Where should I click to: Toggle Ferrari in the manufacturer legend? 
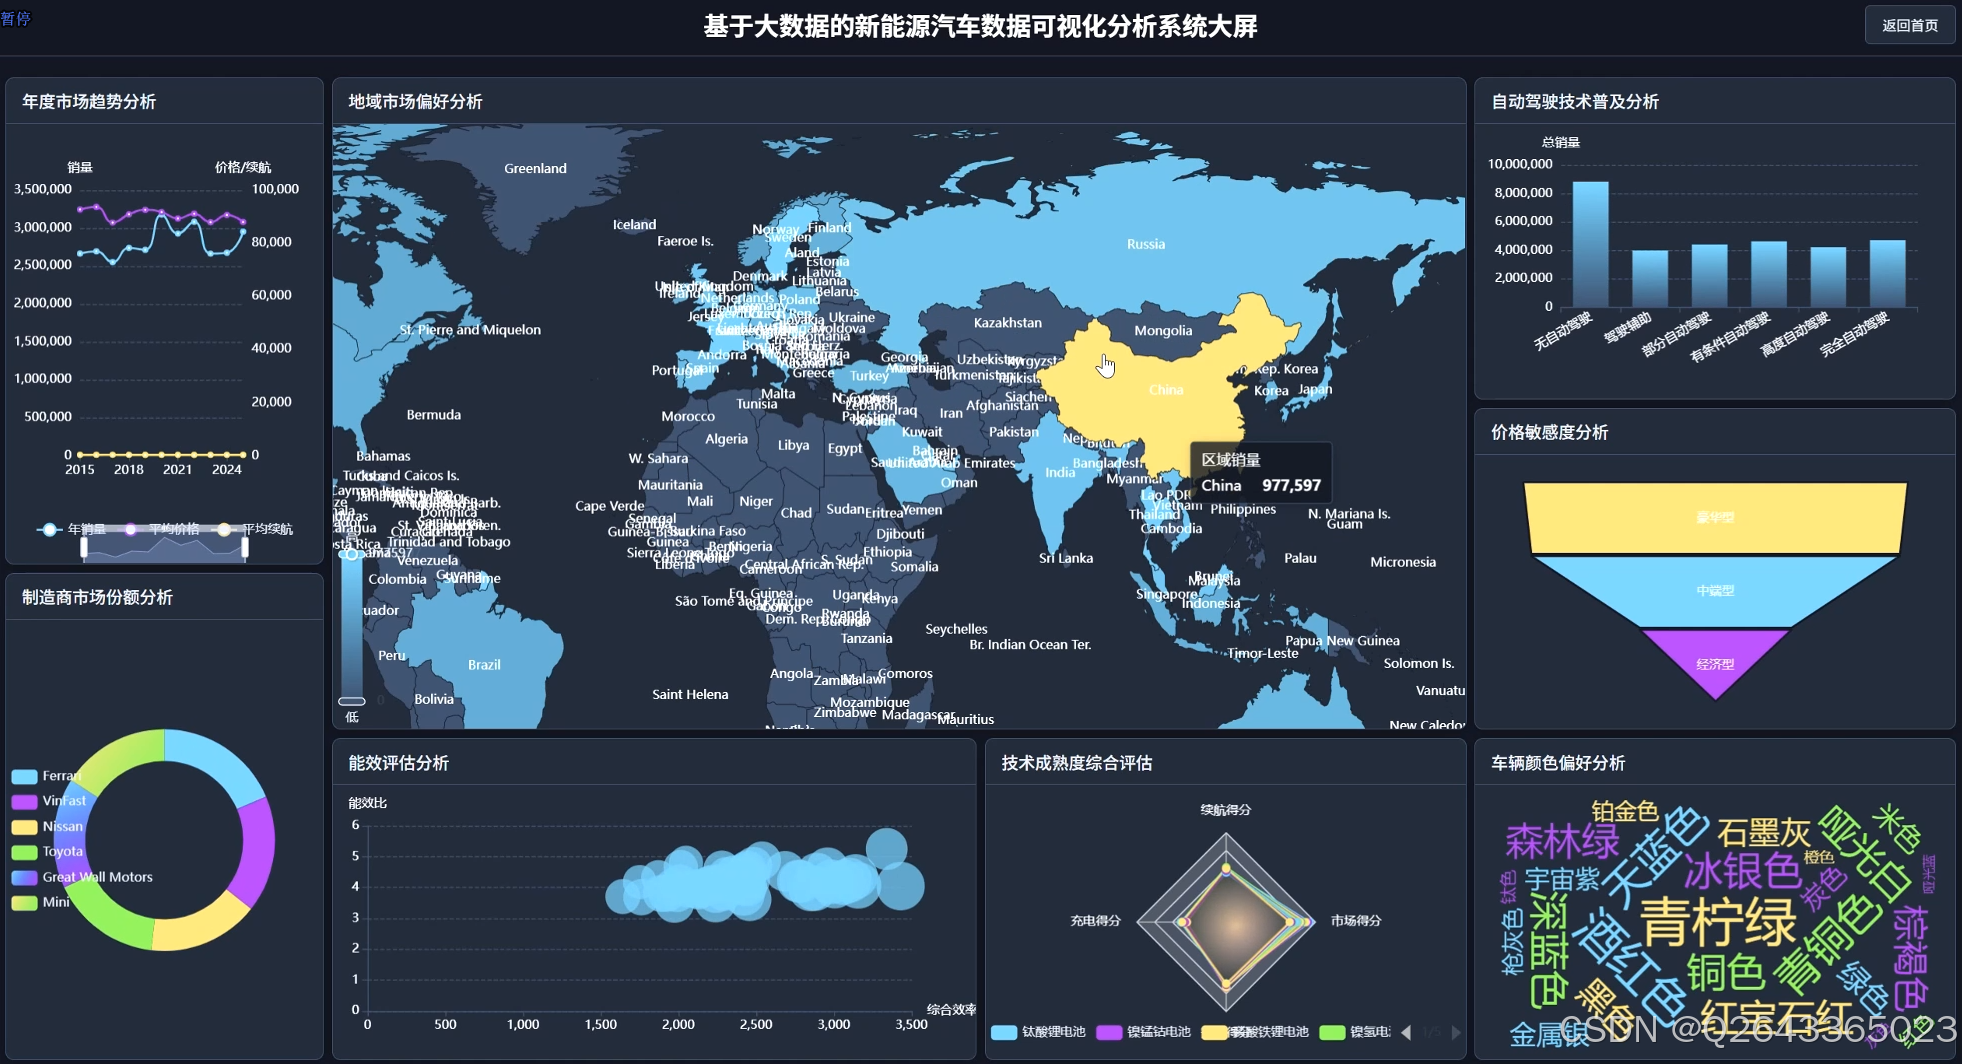(x=46, y=776)
